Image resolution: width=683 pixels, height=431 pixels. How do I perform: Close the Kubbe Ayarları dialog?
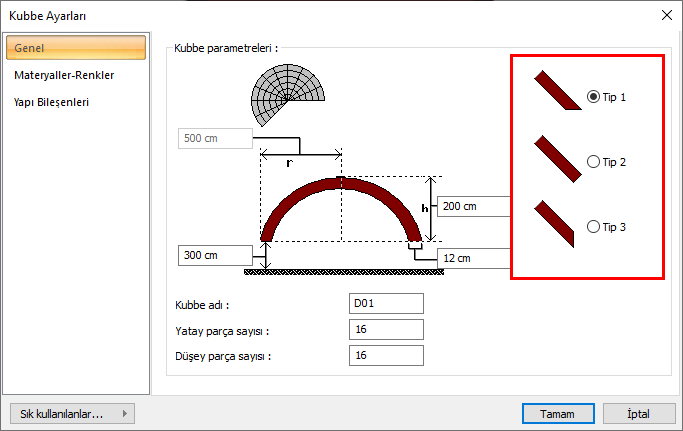(666, 15)
